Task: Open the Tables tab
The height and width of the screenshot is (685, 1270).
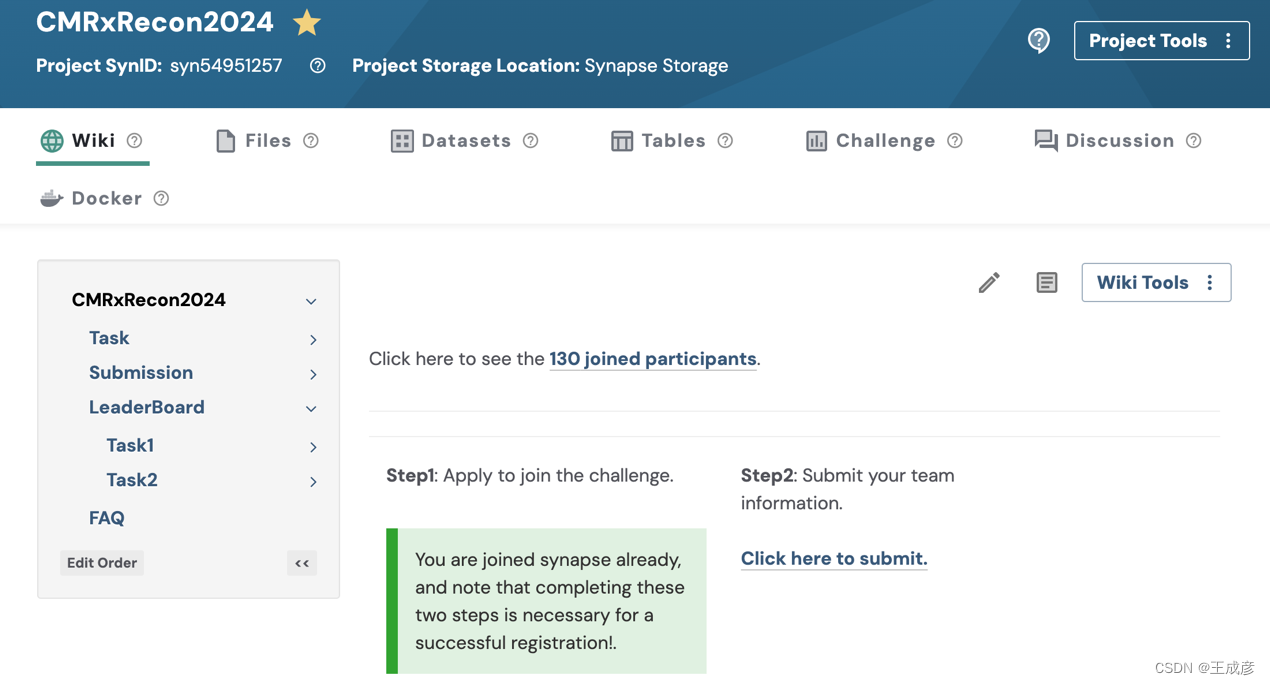Action: [x=672, y=141]
